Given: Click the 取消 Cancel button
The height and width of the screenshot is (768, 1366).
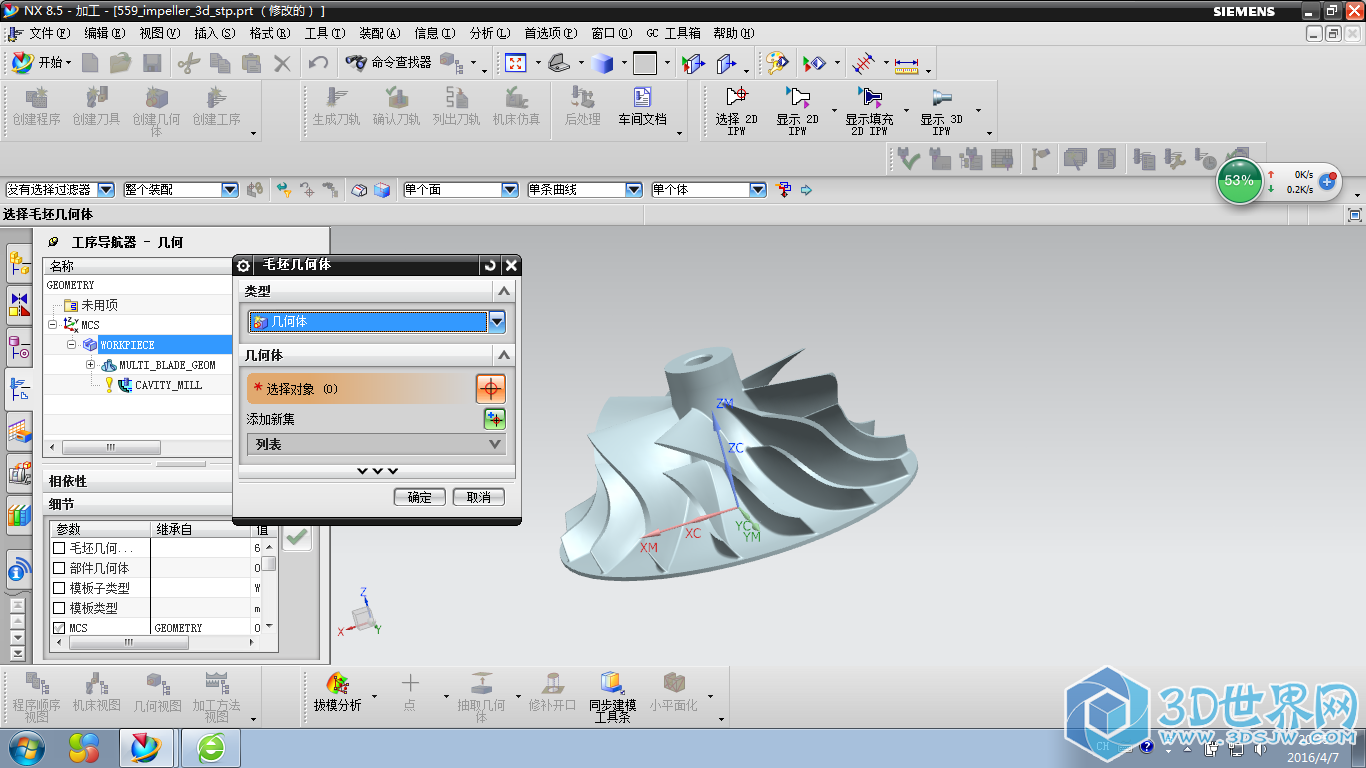Looking at the screenshot, I should point(479,497).
